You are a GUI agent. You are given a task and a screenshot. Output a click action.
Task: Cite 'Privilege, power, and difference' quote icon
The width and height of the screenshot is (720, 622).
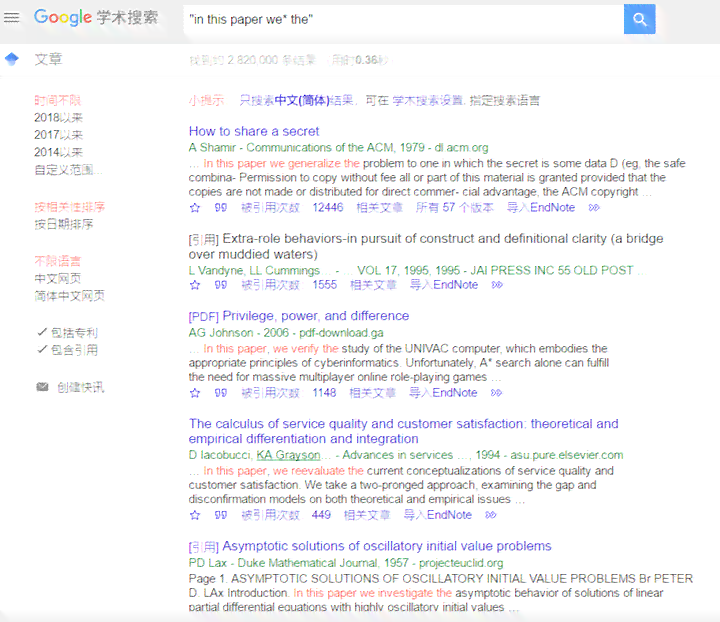pos(221,392)
